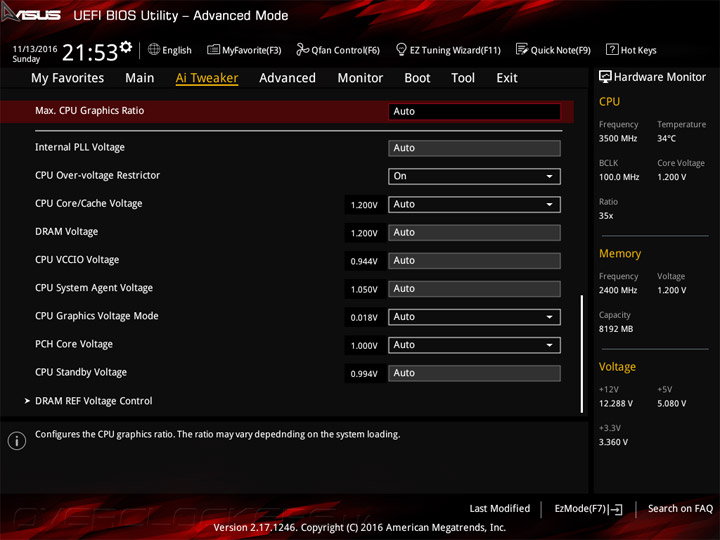Go to the Advanced tab

287,78
